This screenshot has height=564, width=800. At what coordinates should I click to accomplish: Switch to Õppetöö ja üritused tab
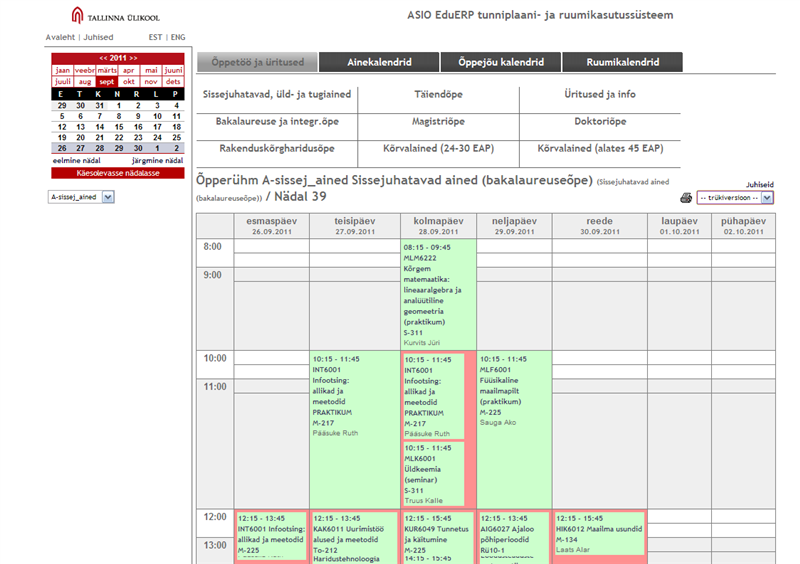tap(257, 62)
